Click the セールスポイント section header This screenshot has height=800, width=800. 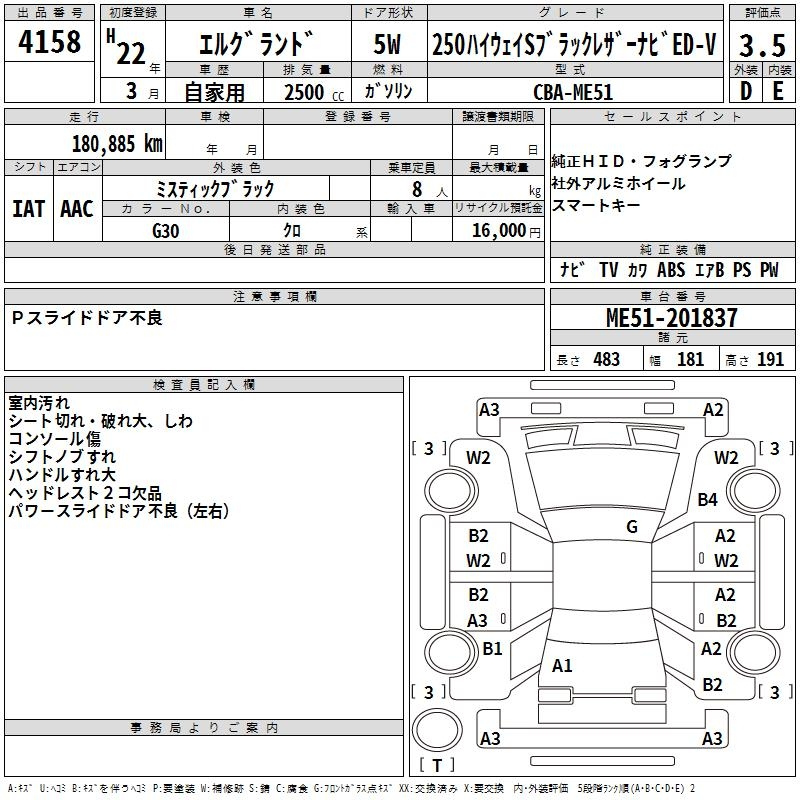point(672,116)
